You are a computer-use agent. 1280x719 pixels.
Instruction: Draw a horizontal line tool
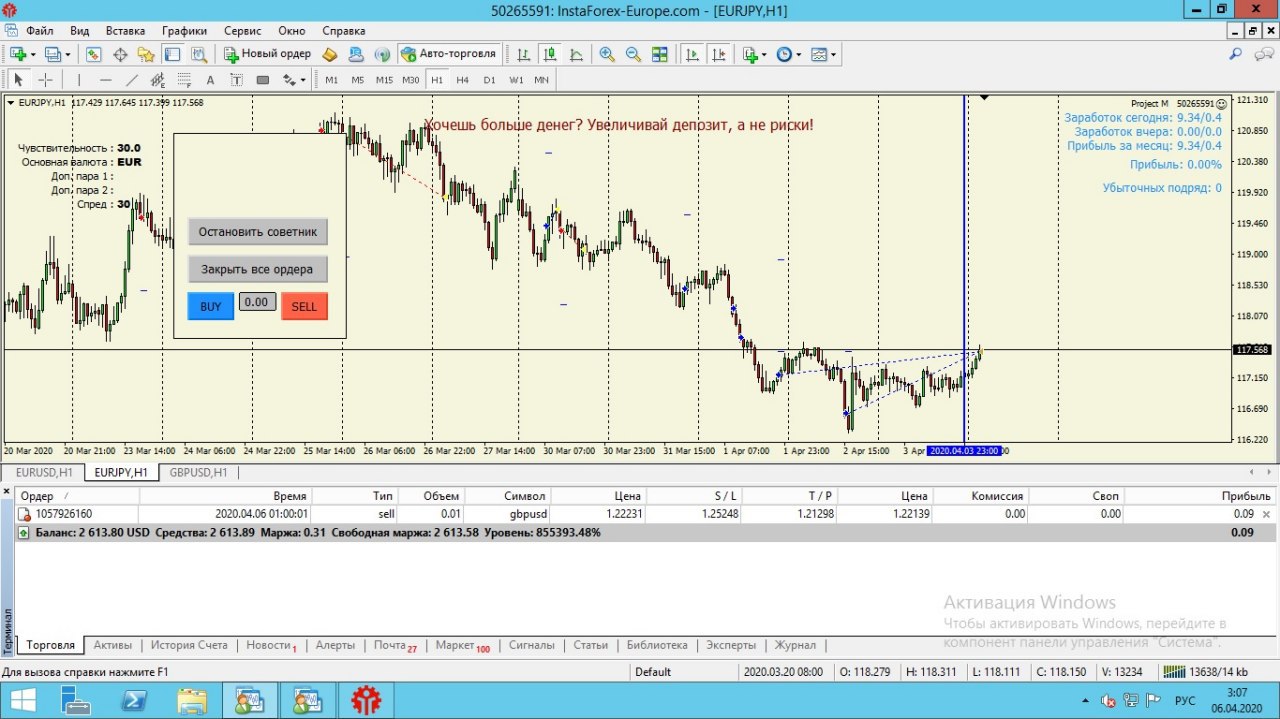click(106, 80)
